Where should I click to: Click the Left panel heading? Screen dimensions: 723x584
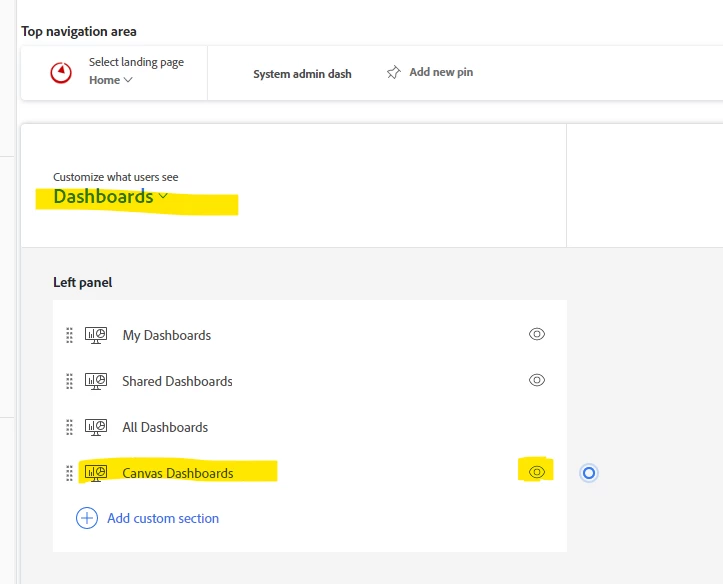[83, 282]
